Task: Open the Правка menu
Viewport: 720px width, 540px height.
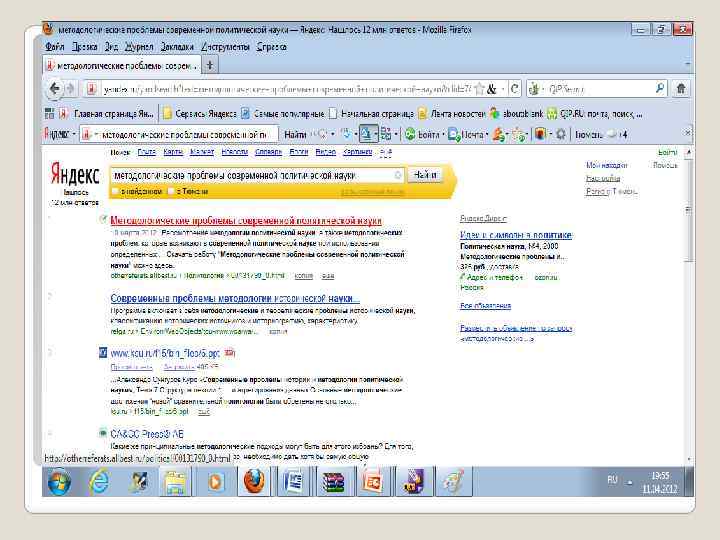Action: (x=84, y=47)
